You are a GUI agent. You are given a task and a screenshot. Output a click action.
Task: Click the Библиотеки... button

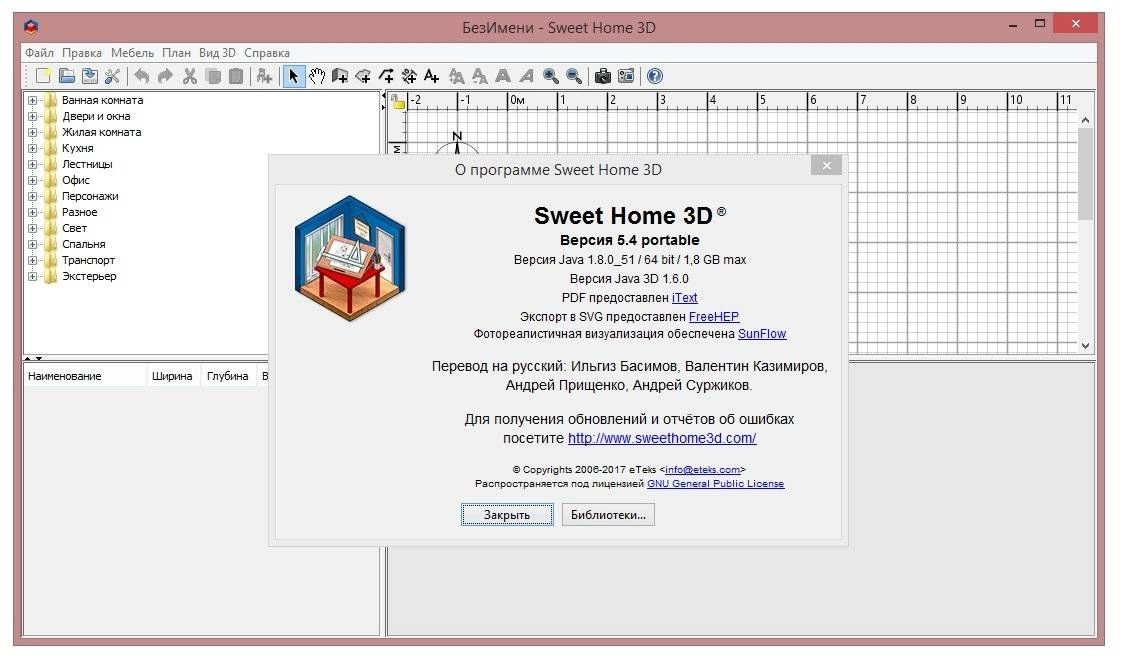pos(608,515)
